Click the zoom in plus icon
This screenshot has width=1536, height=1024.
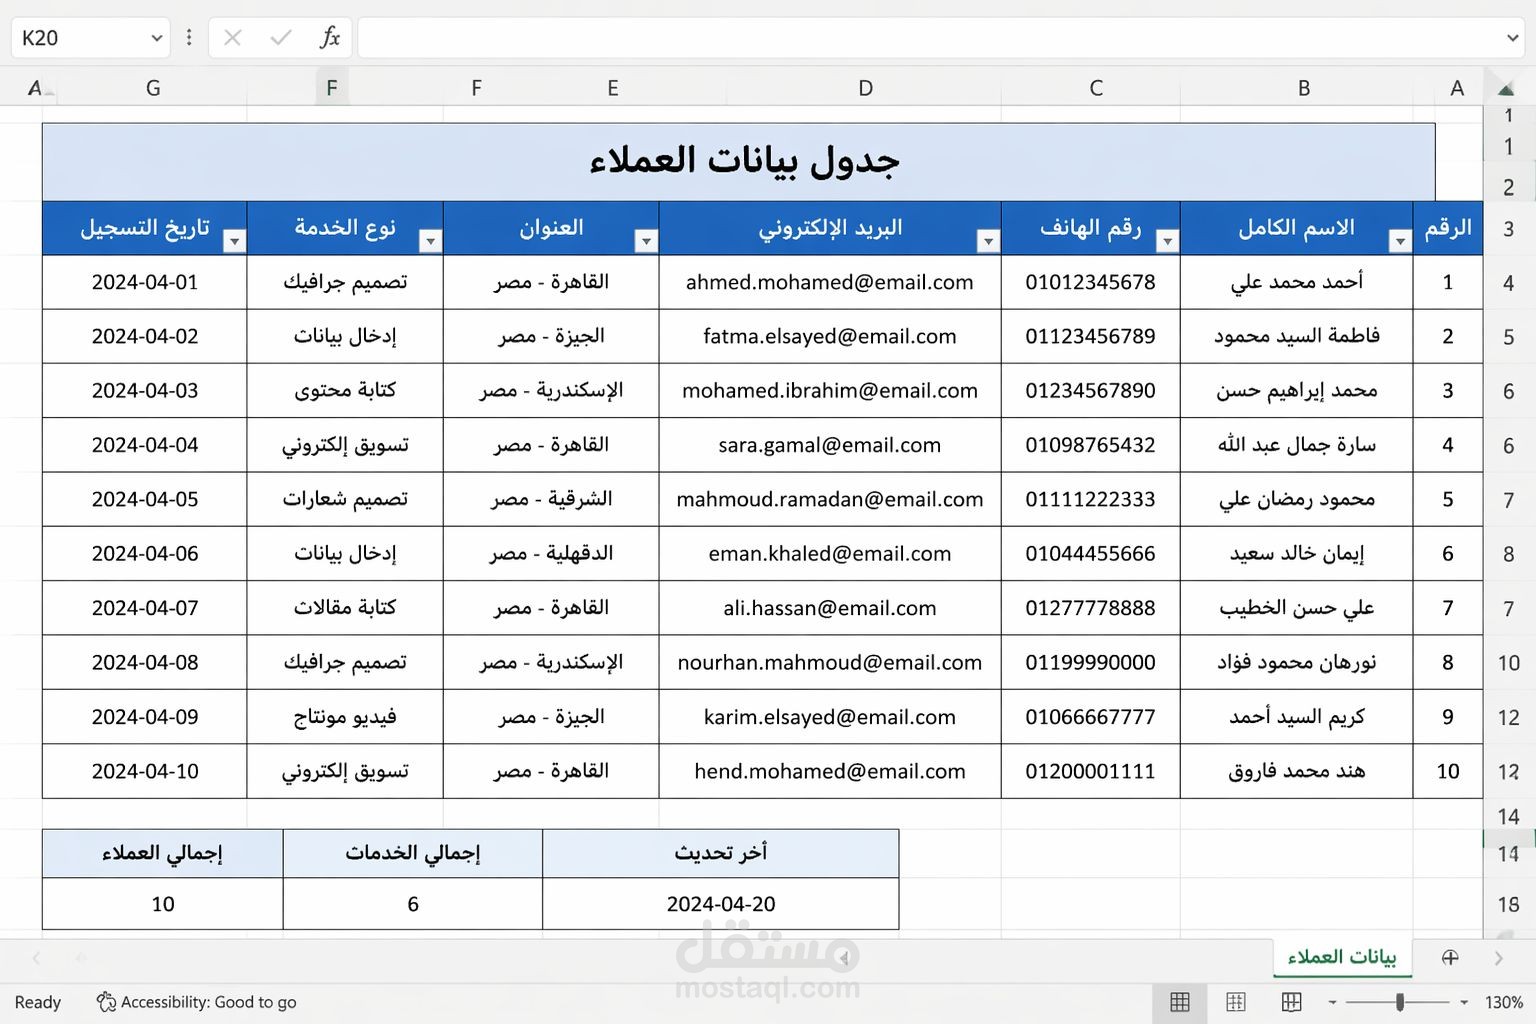[1464, 1002]
